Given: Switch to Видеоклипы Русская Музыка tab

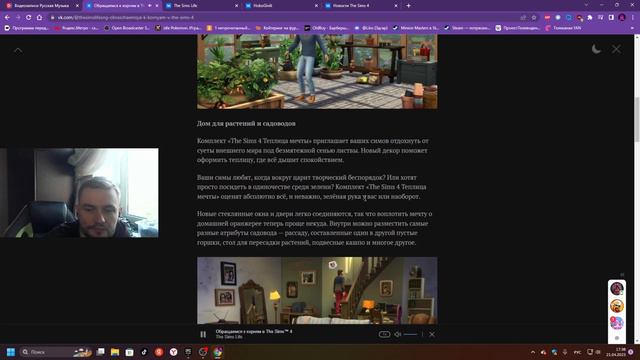Looking at the screenshot, I should [x=41, y=6].
